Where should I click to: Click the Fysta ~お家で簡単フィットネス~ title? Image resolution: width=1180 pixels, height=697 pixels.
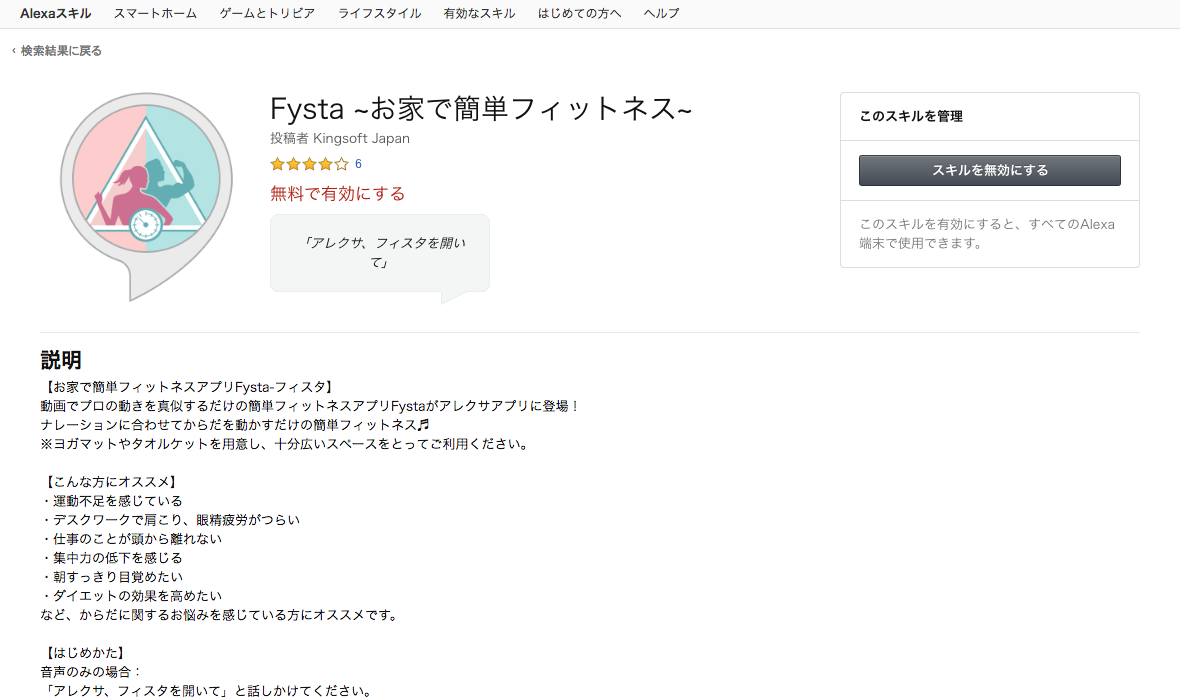pos(480,109)
